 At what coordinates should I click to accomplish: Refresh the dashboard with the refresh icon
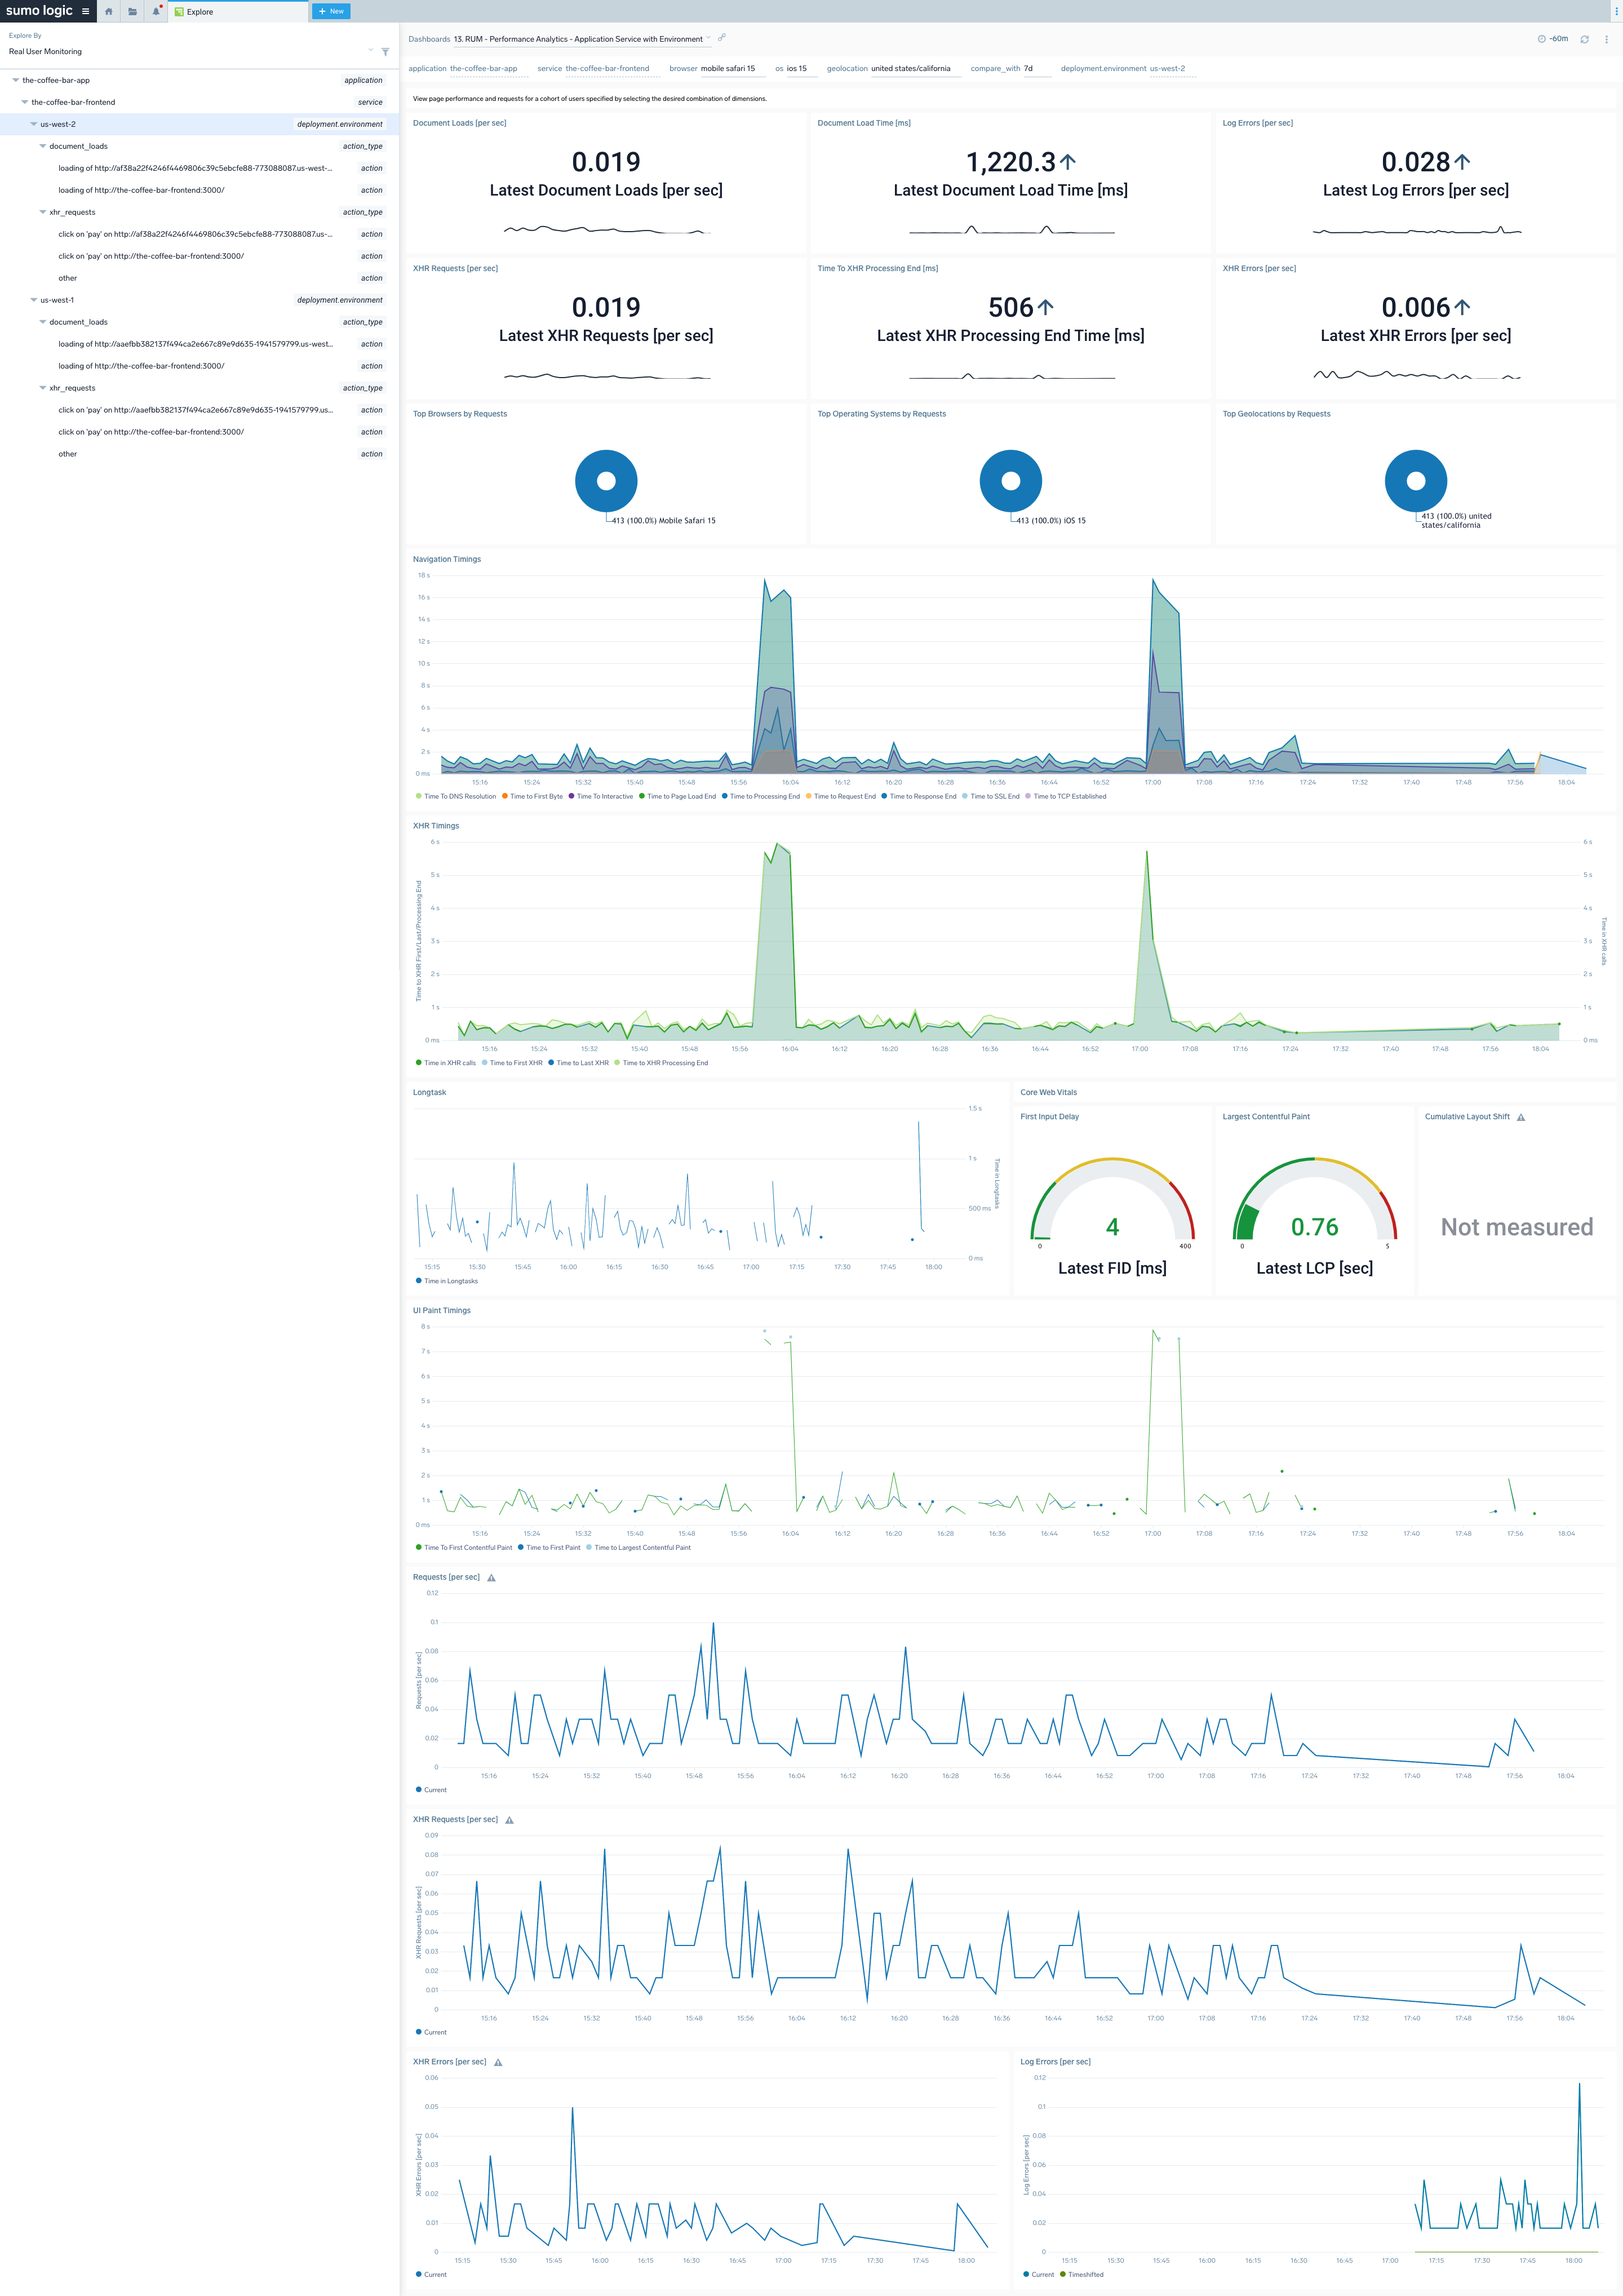click(x=1584, y=39)
